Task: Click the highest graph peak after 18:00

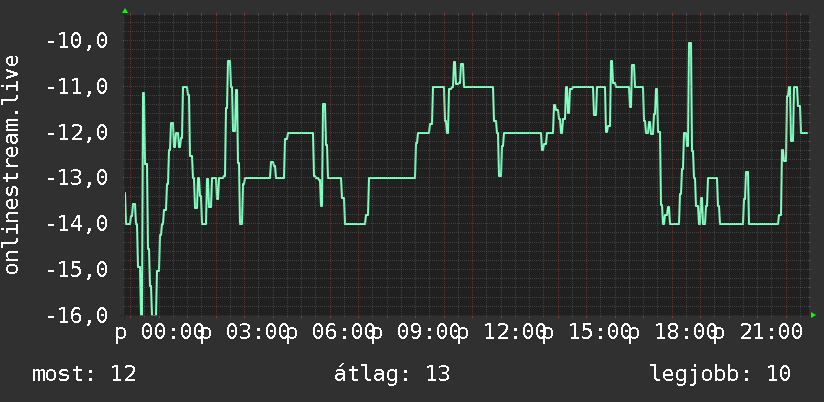Action: point(689,43)
